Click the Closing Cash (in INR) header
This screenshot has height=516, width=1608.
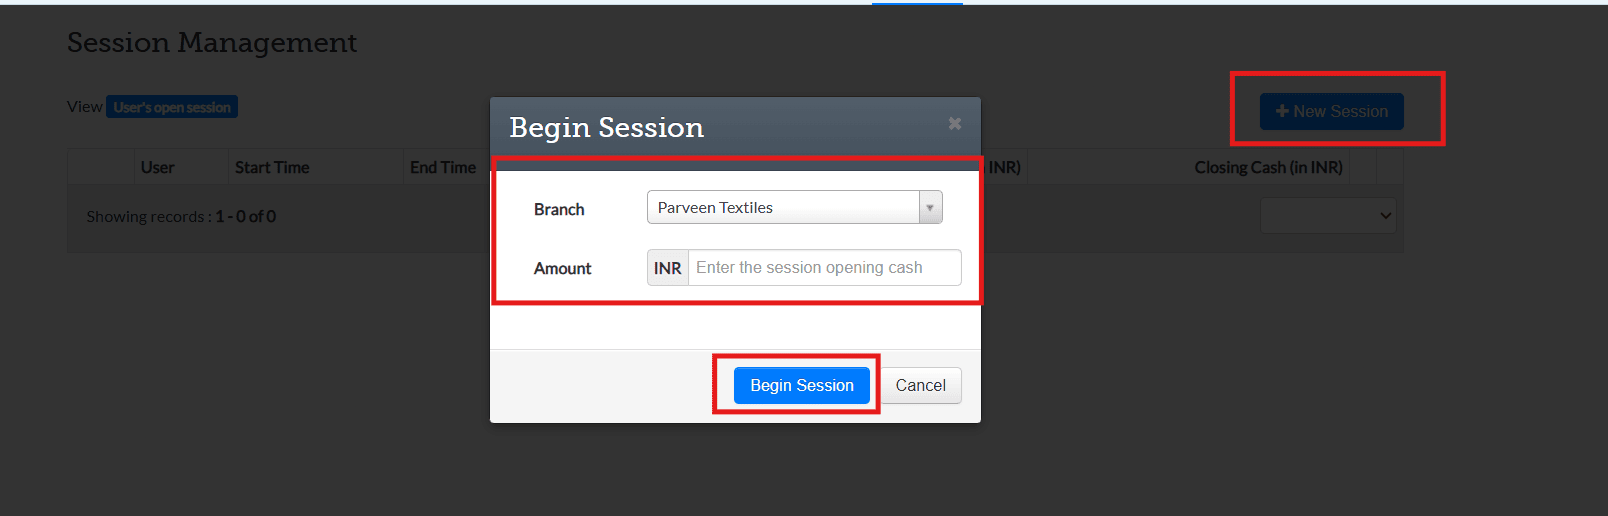click(x=1268, y=168)
